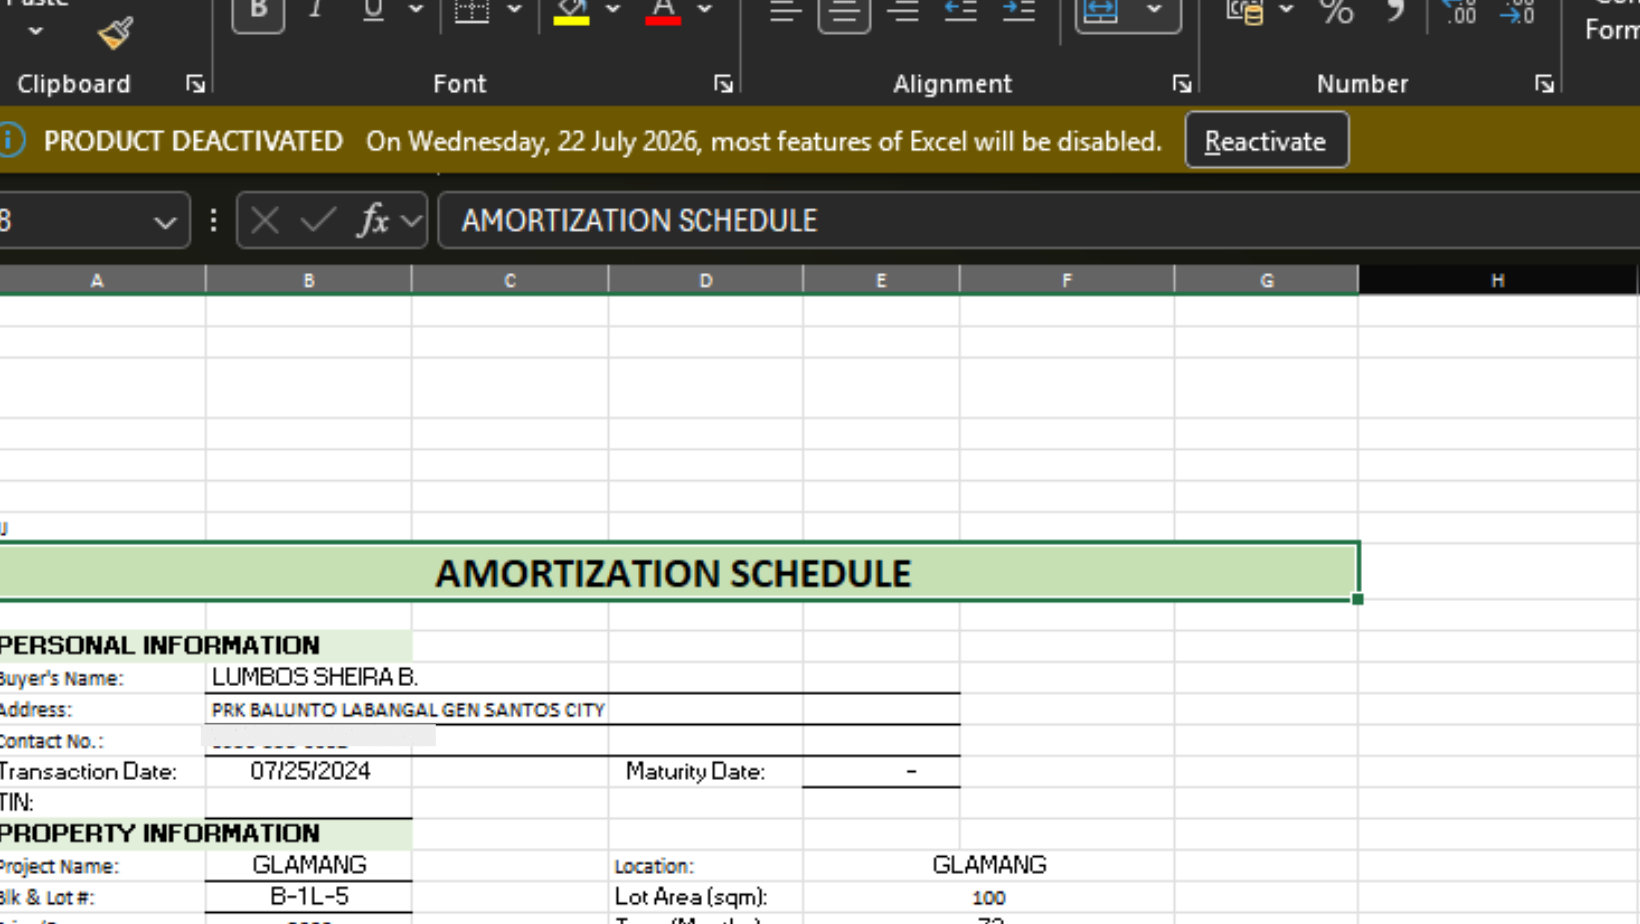Select column B header

click(308, 280)
